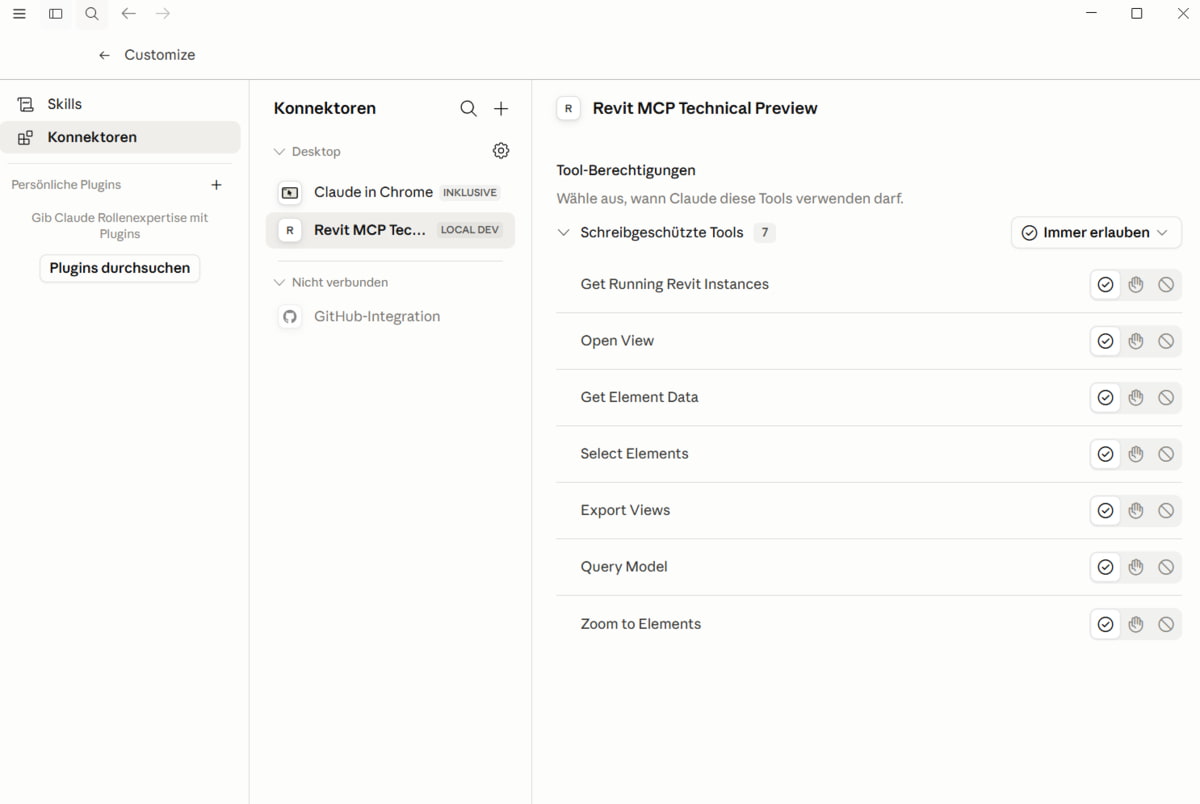Block the Export Views tool
This screenshot has width=1200, height=804.
(x=1166, y=511)
